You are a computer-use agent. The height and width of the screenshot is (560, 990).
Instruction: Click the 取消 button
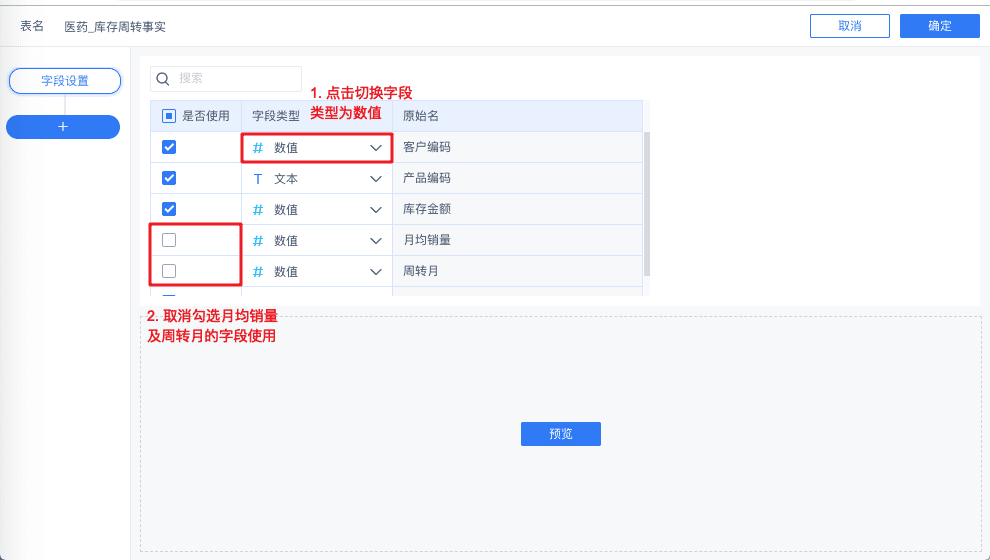click(850, 26)
